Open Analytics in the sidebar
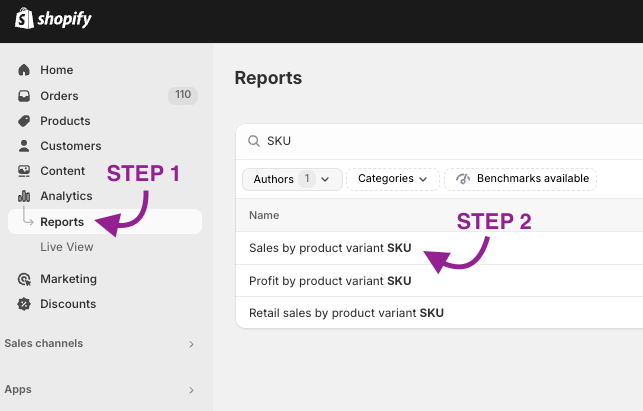643x411 pixels. (x=66, y=196)
